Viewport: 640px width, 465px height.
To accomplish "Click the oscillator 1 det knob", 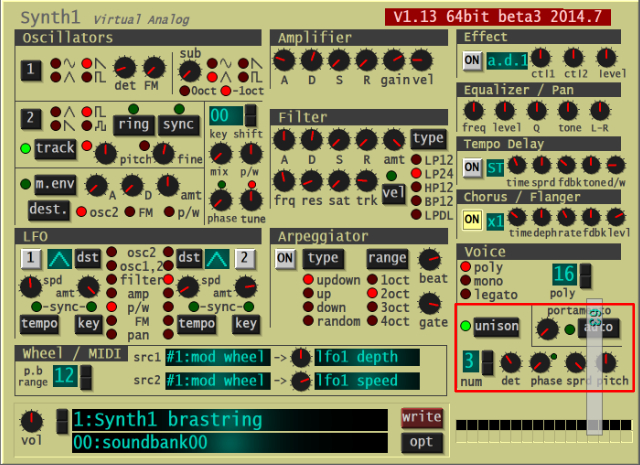I will tap(124, 68).
